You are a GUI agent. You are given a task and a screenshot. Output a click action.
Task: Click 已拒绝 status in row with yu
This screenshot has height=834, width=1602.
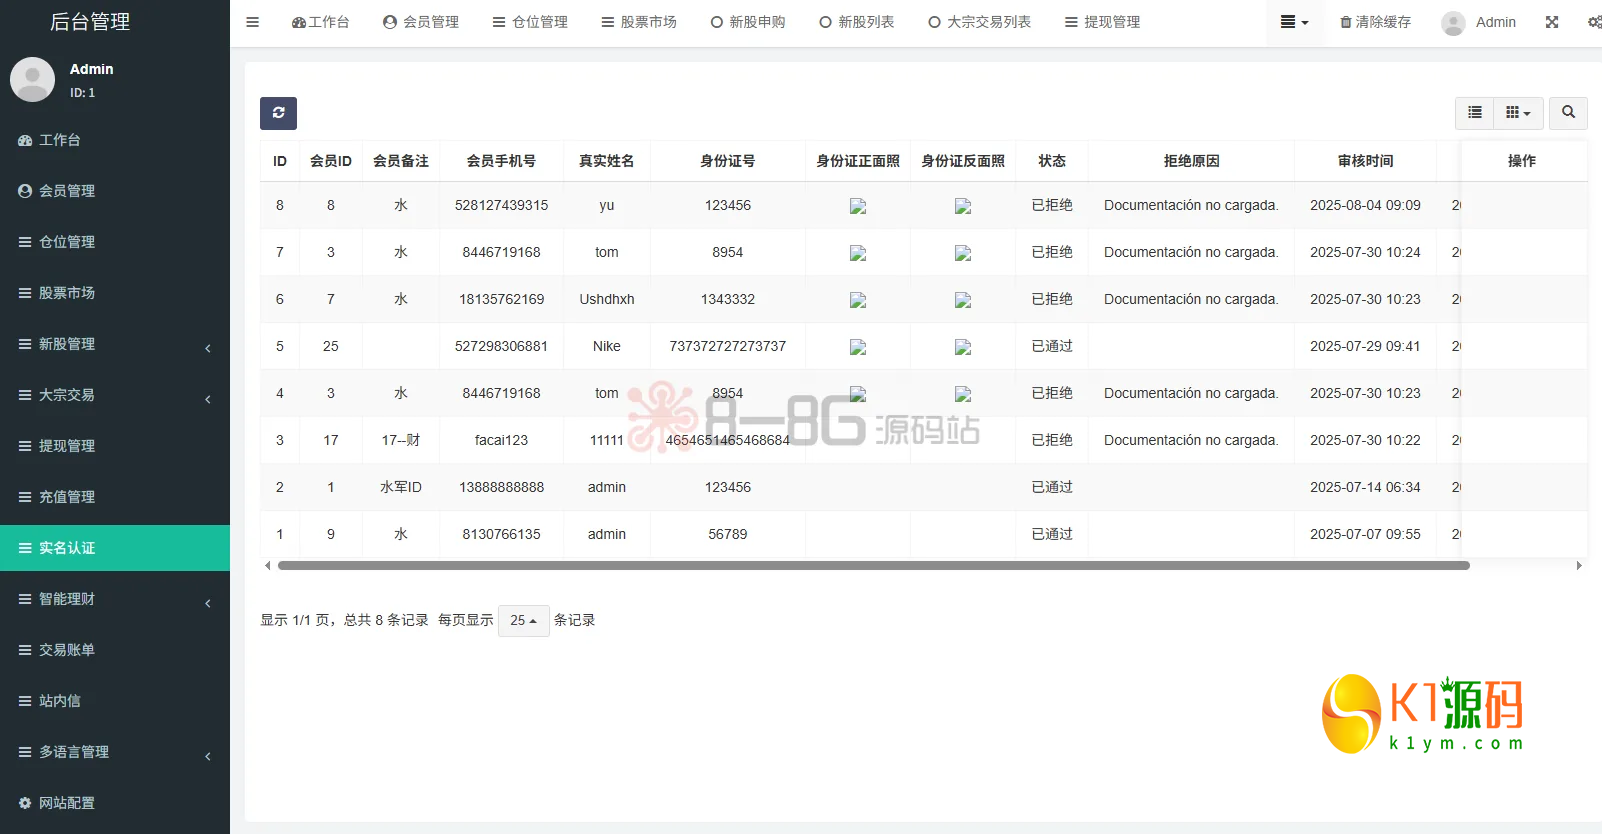[1052, 205]
